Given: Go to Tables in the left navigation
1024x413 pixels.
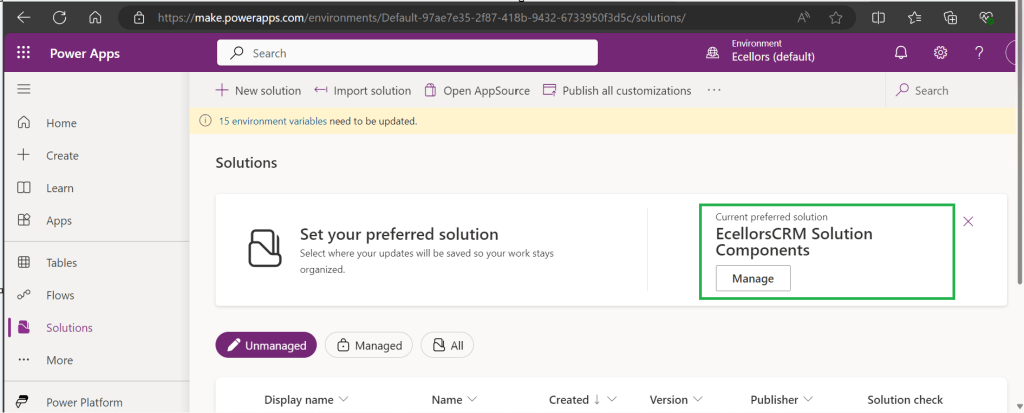Looking at the screenshot, I should (61, 263).
